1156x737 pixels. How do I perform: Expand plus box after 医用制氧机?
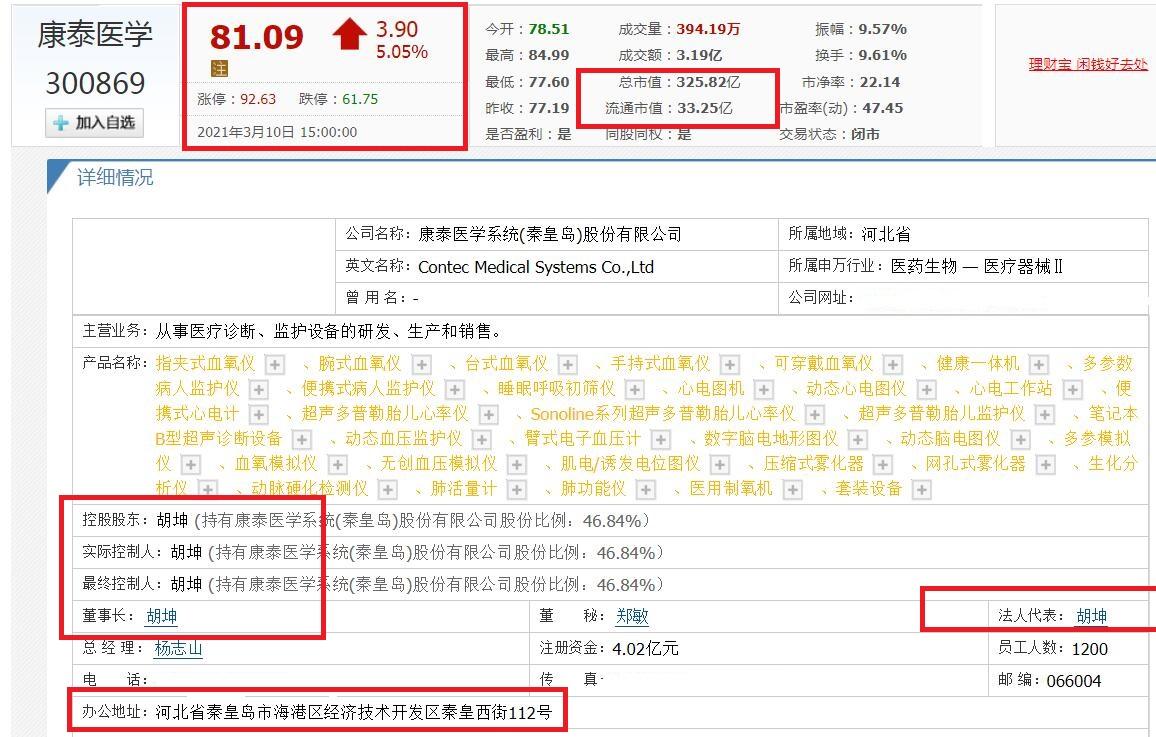coord(793,490)
